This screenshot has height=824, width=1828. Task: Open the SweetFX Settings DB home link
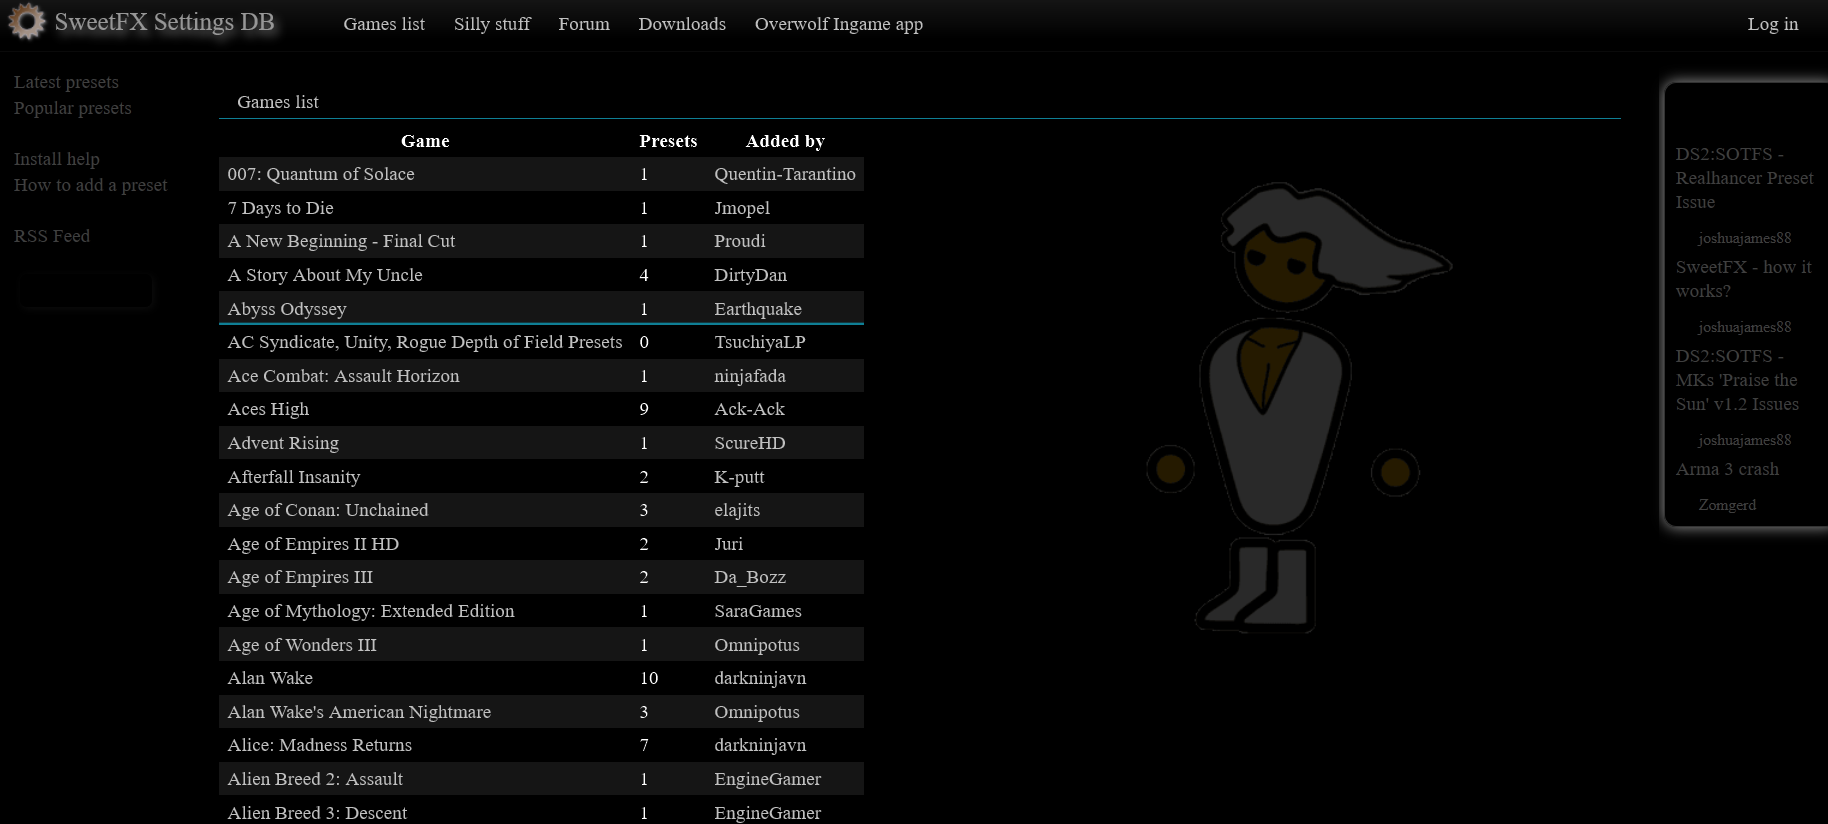164,22
